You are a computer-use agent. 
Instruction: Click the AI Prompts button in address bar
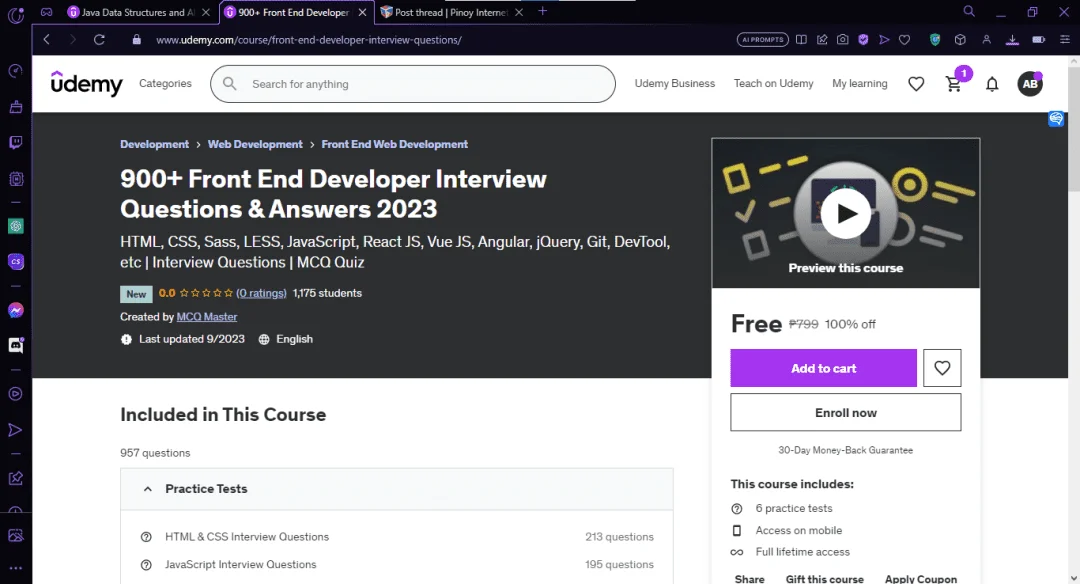point(762,40)
